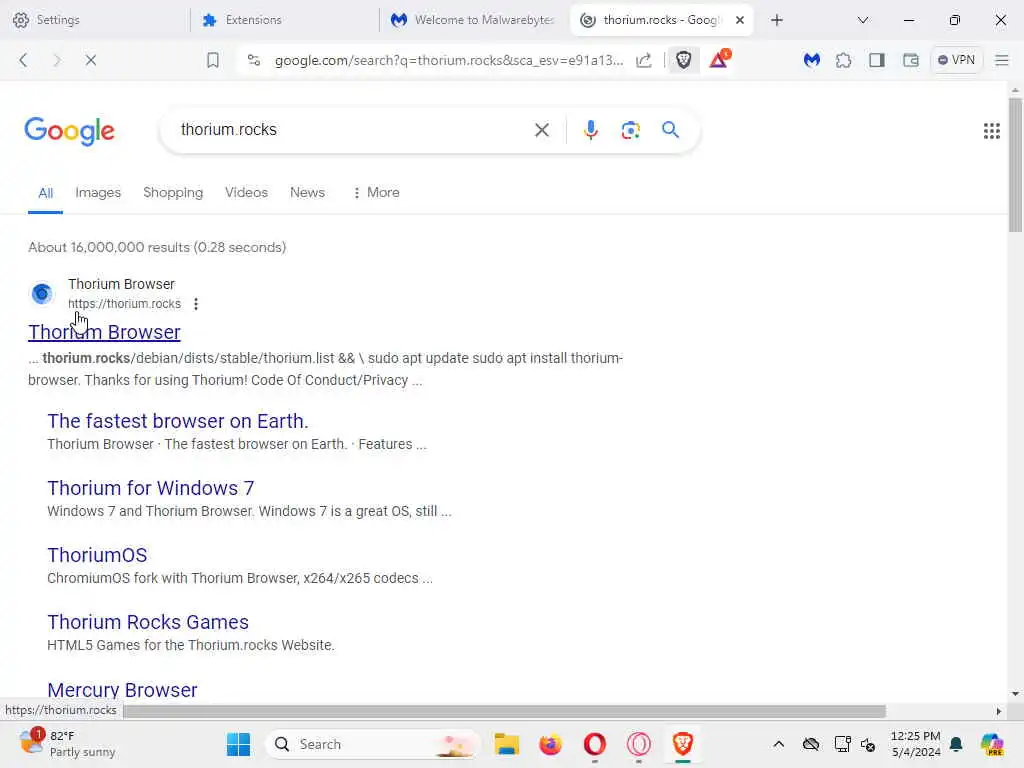1024x768 pixels.
Task: Stop loading the page
Action: (91, 60)
